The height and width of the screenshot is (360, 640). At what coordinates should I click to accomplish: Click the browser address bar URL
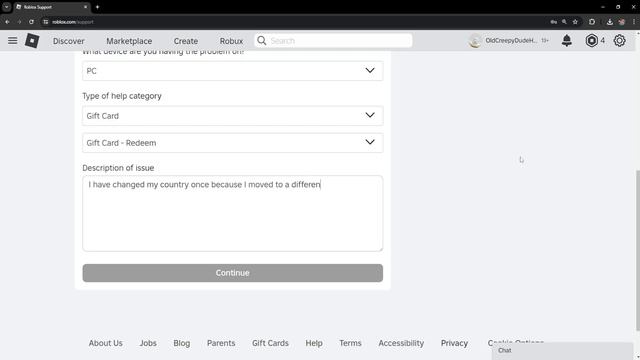click(73, 22)
